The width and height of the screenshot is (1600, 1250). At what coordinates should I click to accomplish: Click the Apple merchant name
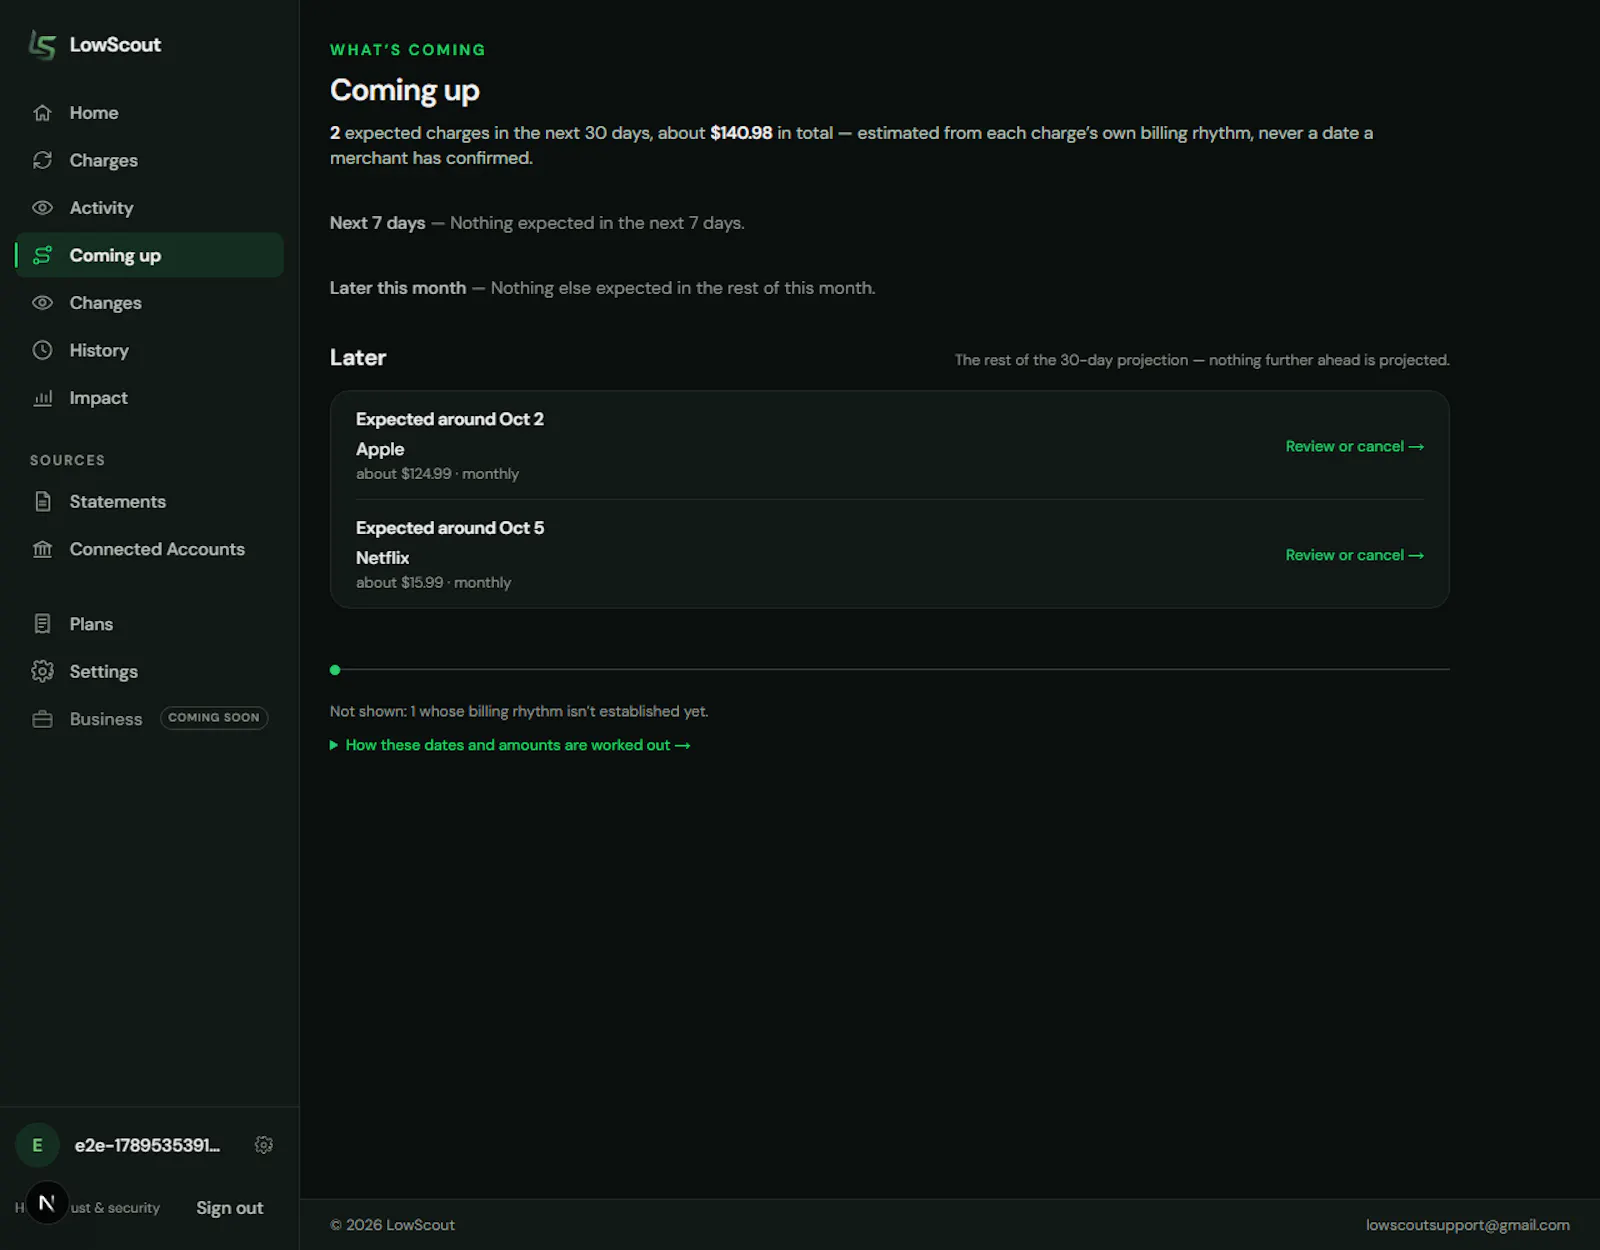coord(380,449)
